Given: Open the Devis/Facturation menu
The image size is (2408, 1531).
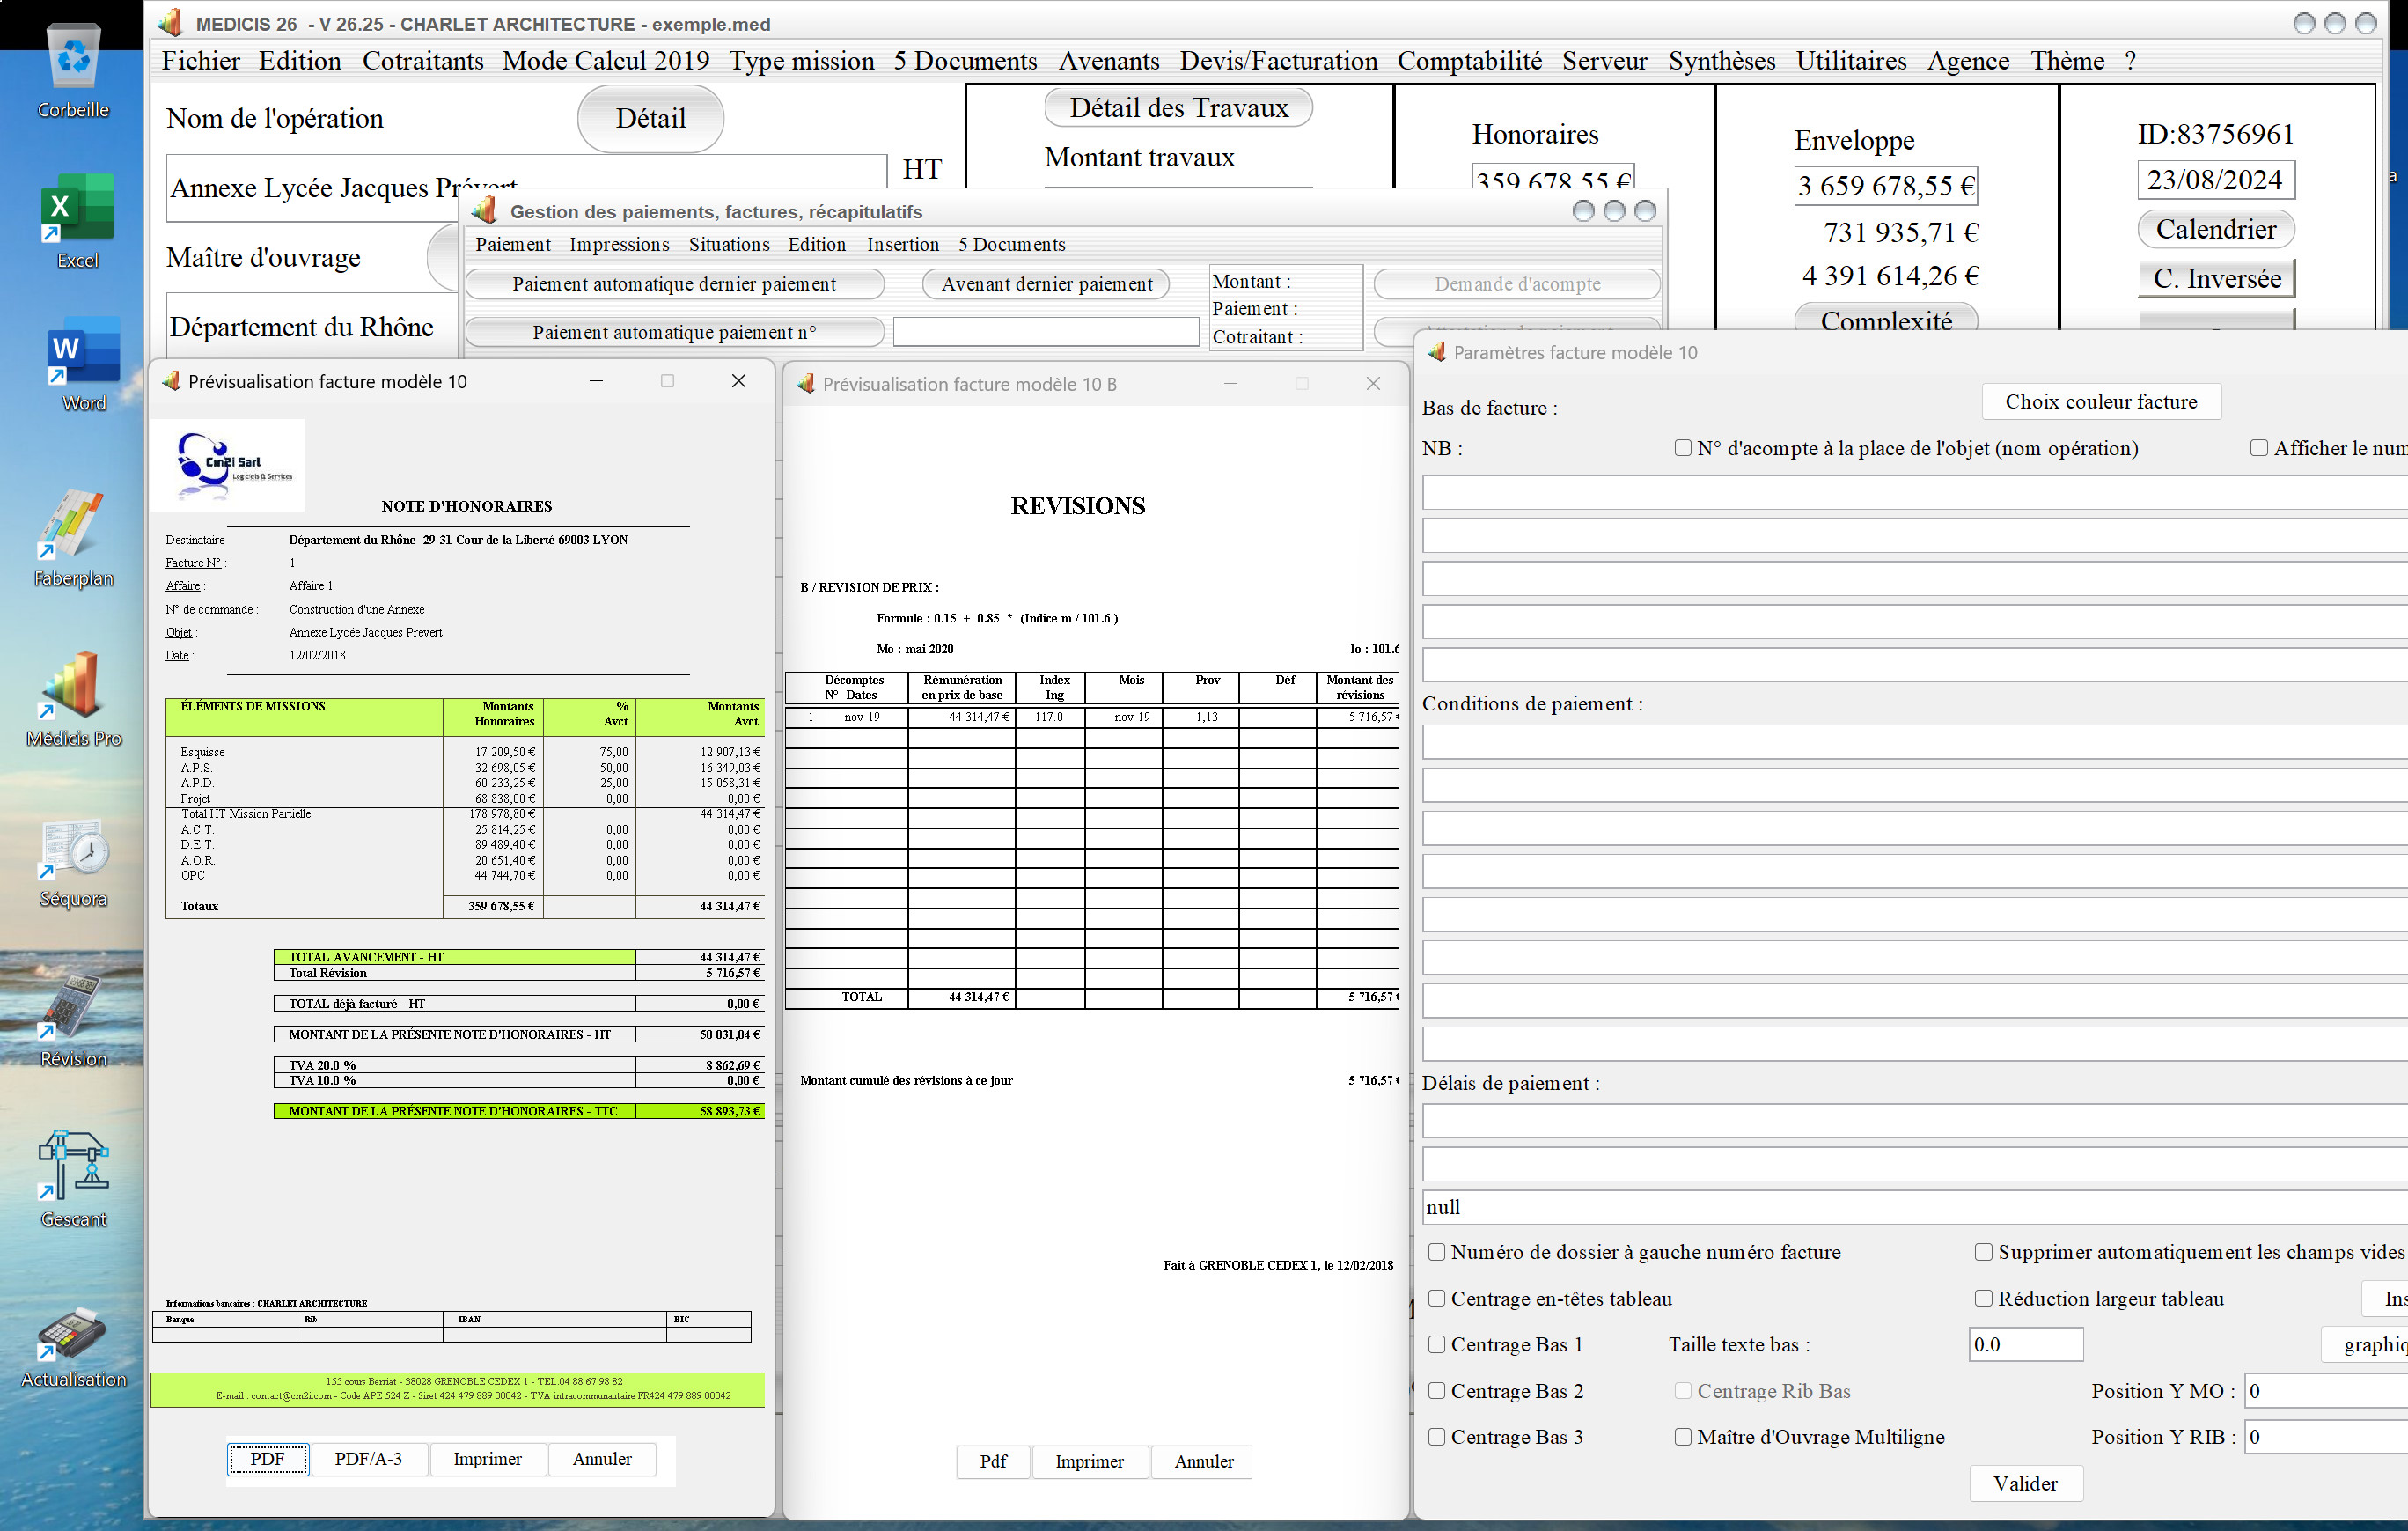Looking at the screenshot, I should (x=1278, y=61).
